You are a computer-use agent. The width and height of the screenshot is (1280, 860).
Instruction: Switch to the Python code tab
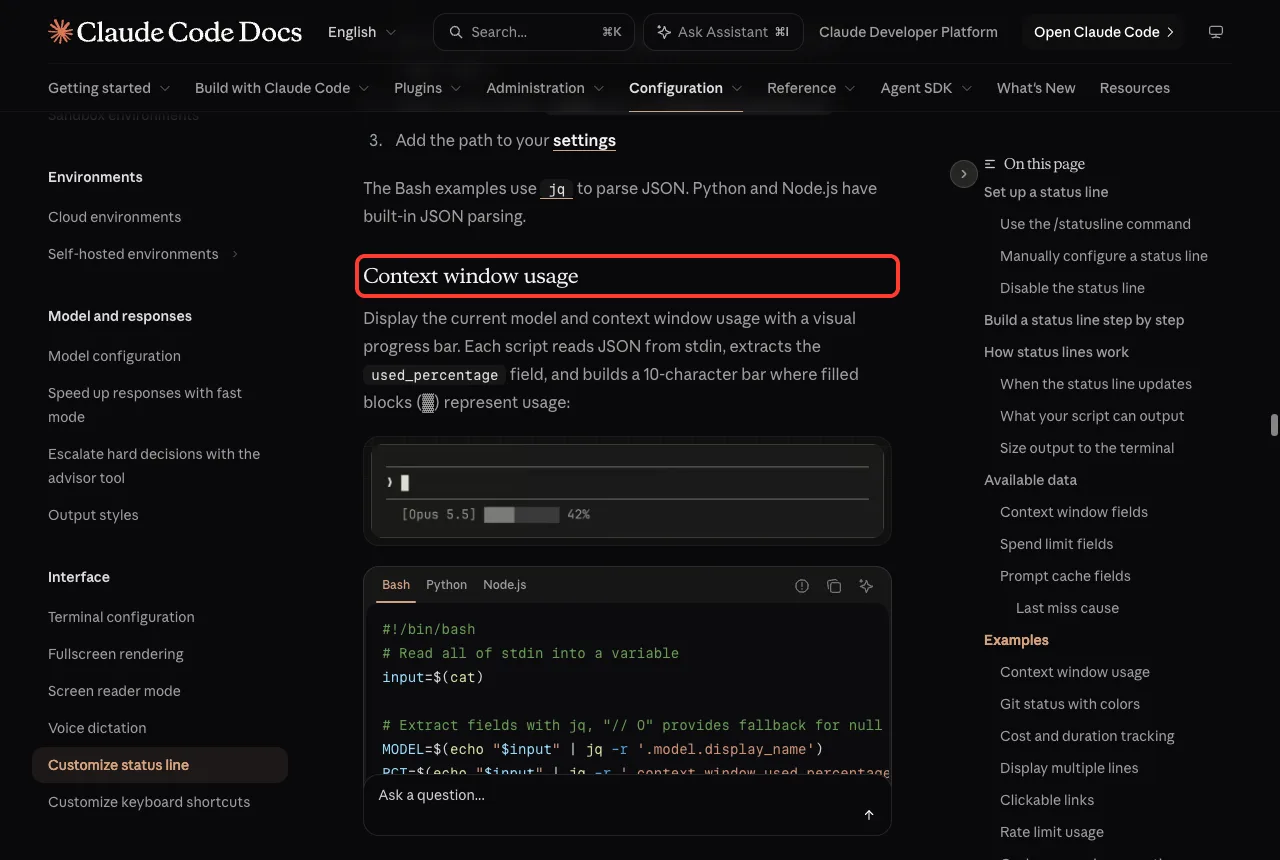pyautogui.click(x=446, y=585)
